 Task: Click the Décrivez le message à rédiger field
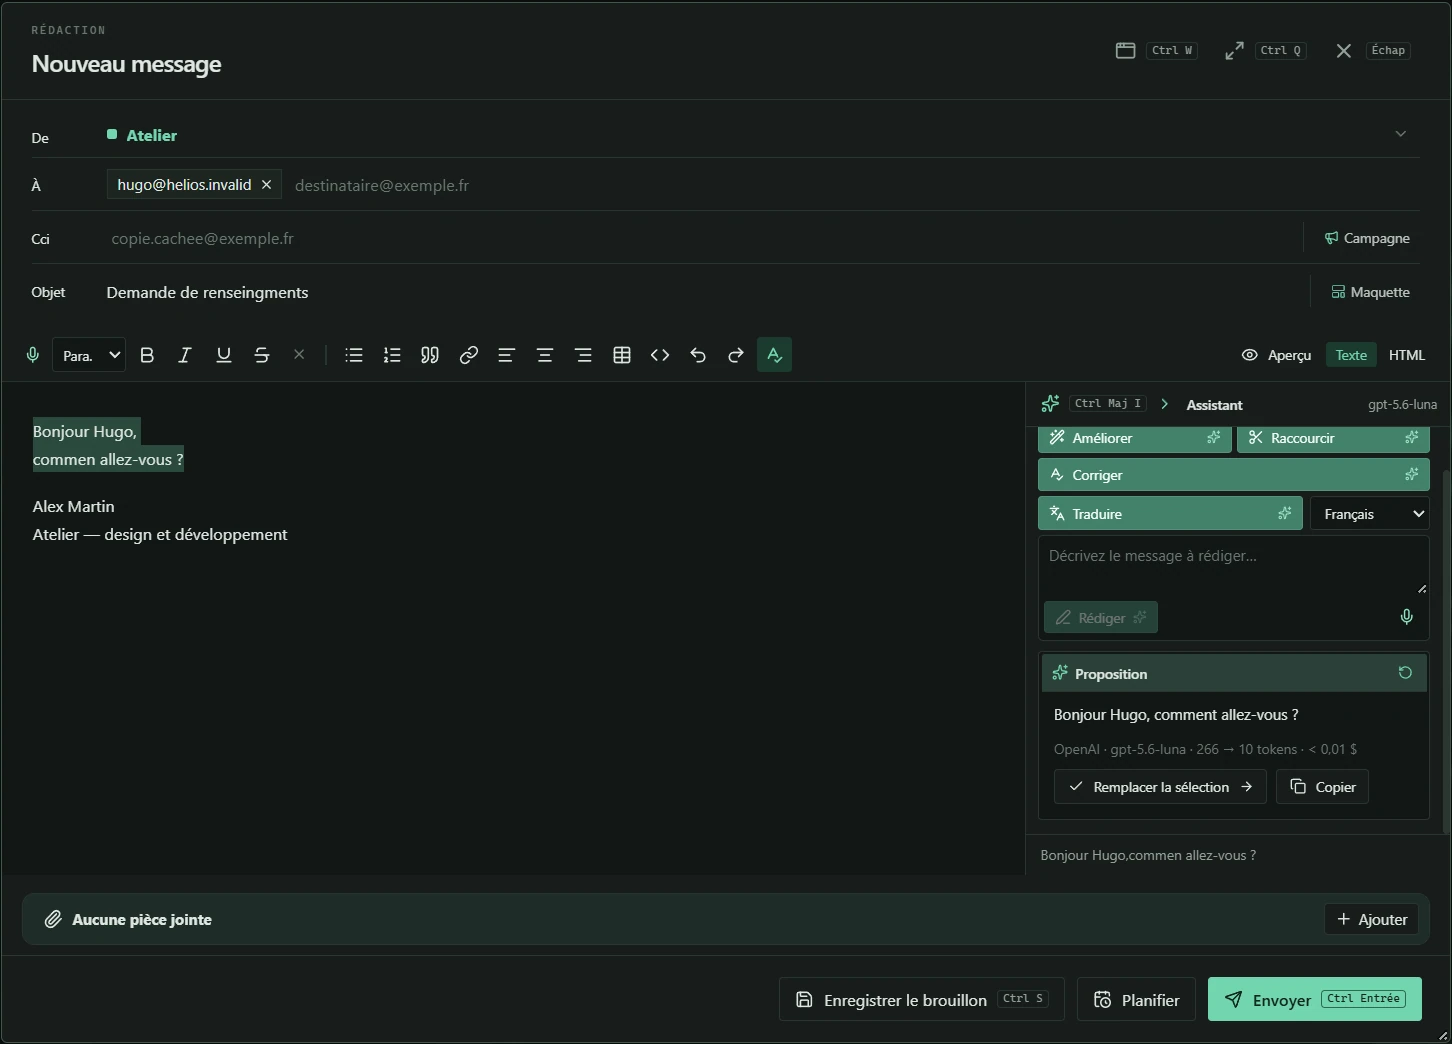pos(1234,565)
